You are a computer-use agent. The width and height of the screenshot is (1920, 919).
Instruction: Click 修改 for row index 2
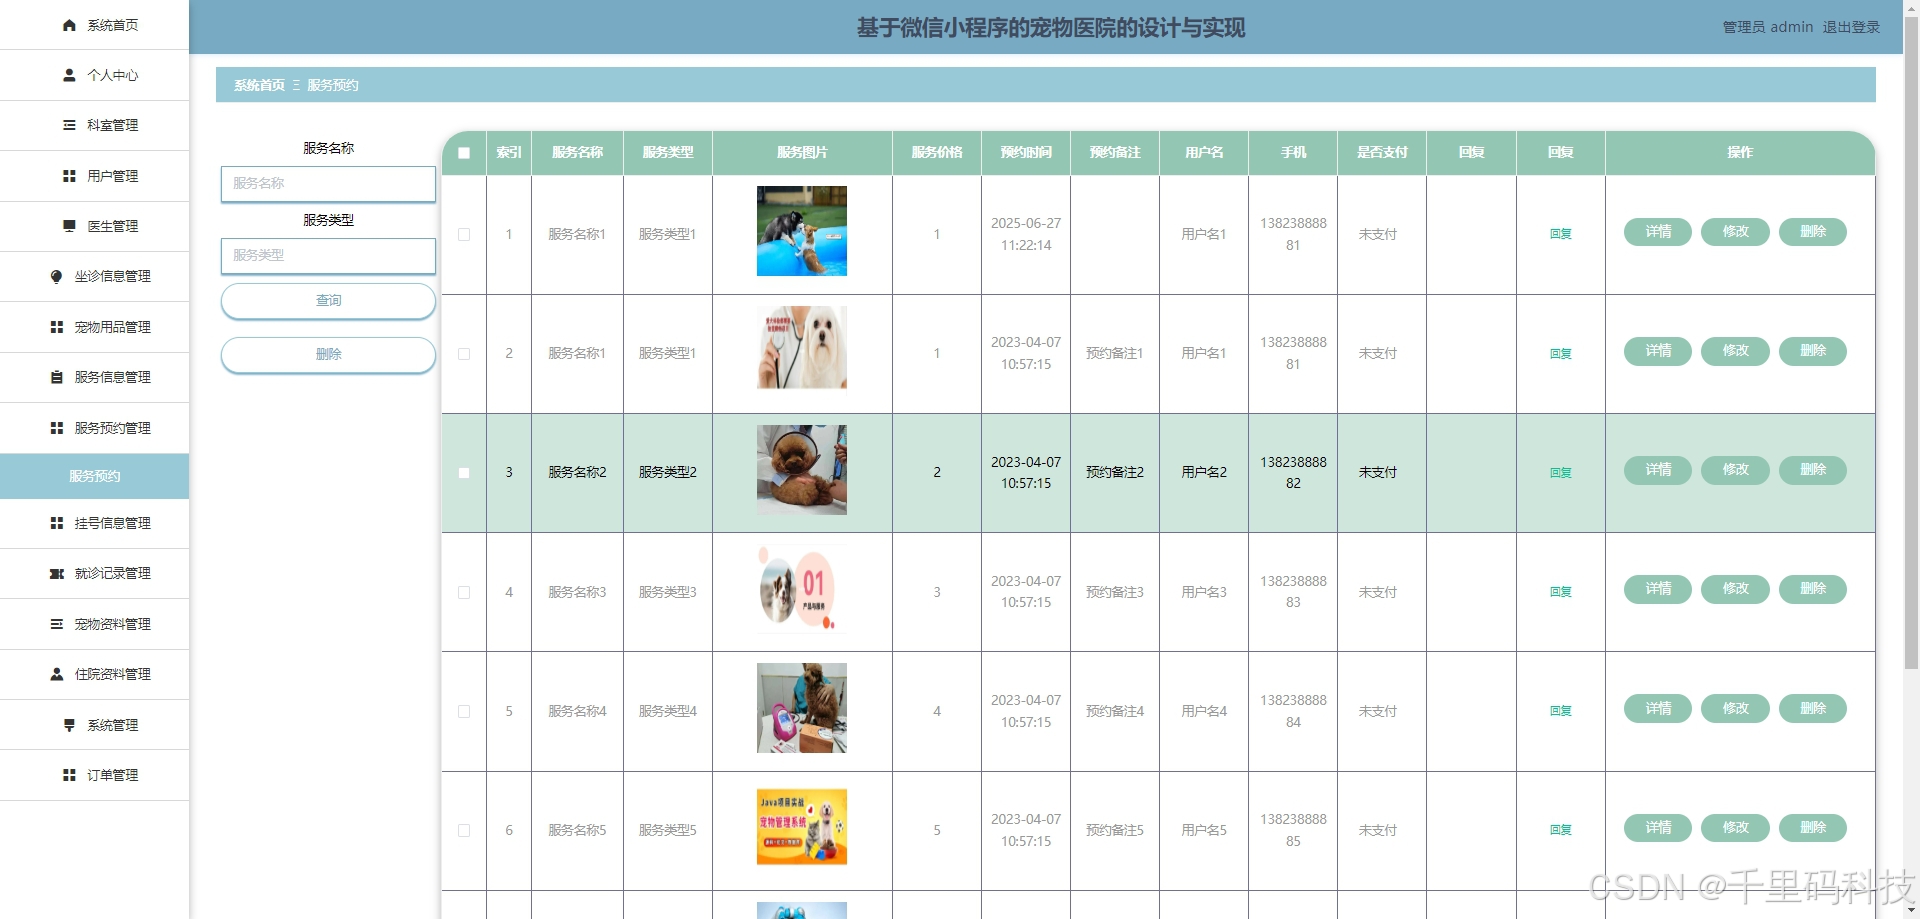coord(1735,351)
